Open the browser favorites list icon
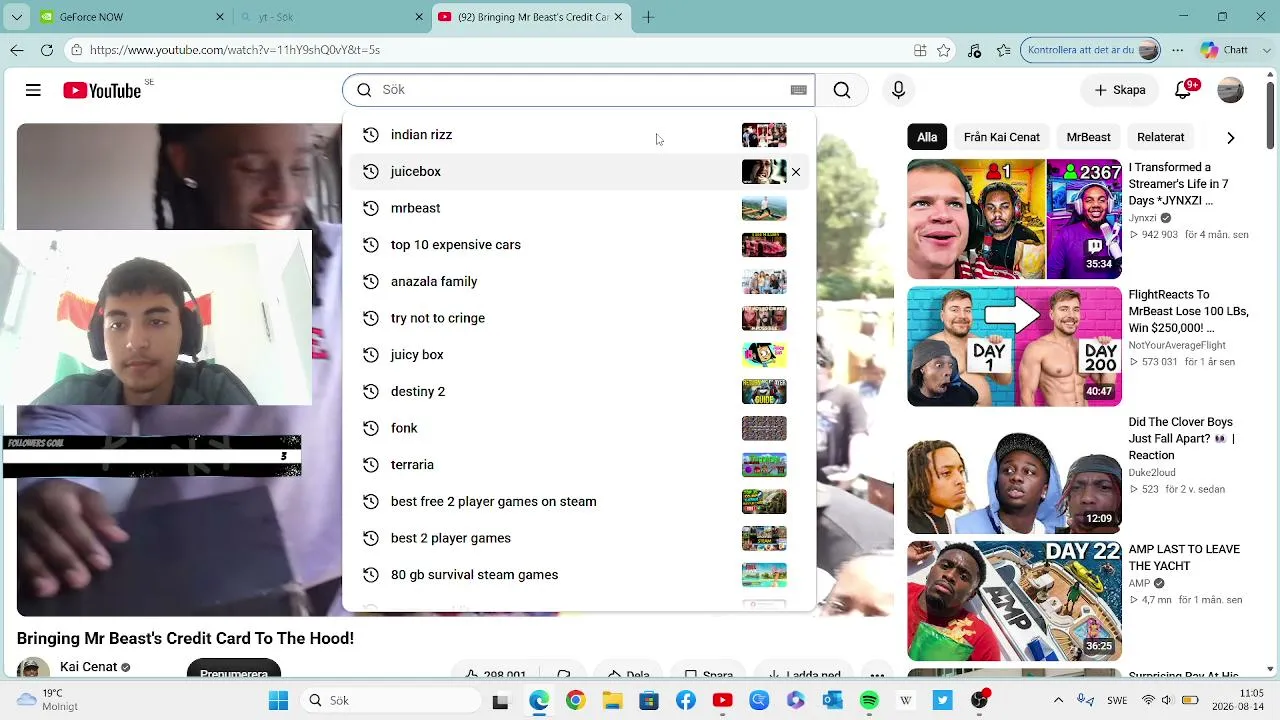The height and width of the screenshot is (720, 1280). pos(1004,50)
